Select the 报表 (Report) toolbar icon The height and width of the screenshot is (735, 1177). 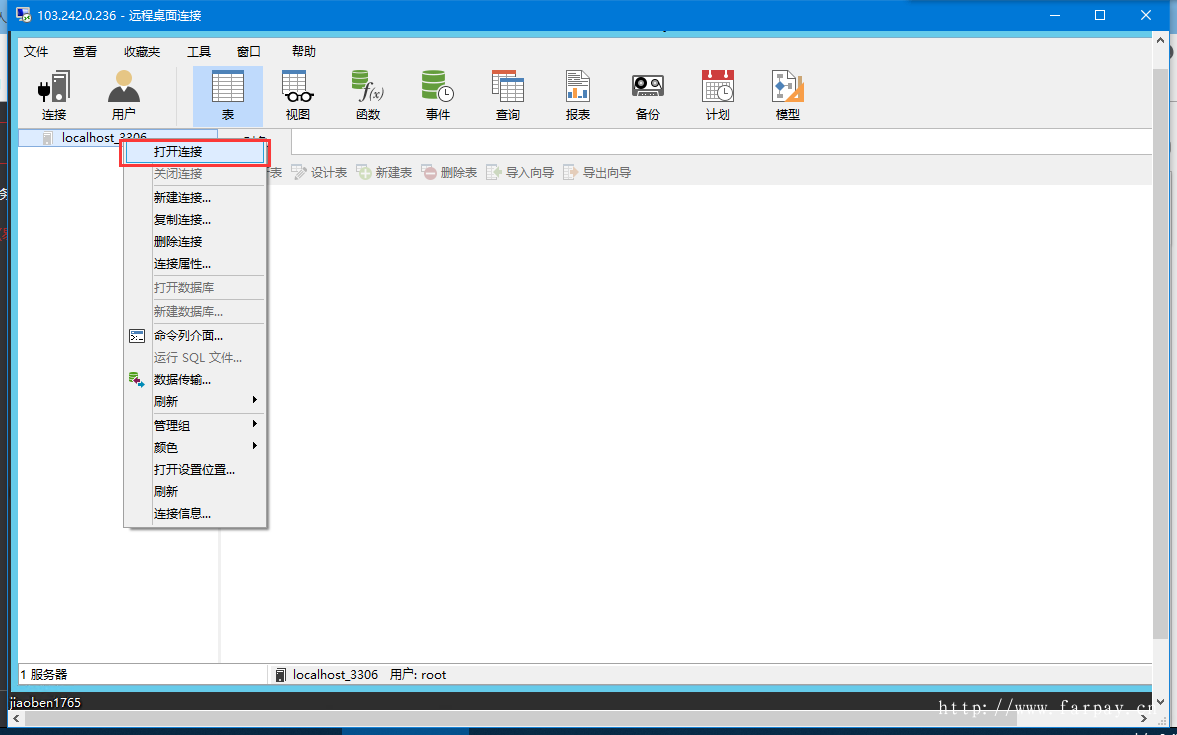pyautogui.click(x=578, y=96)
